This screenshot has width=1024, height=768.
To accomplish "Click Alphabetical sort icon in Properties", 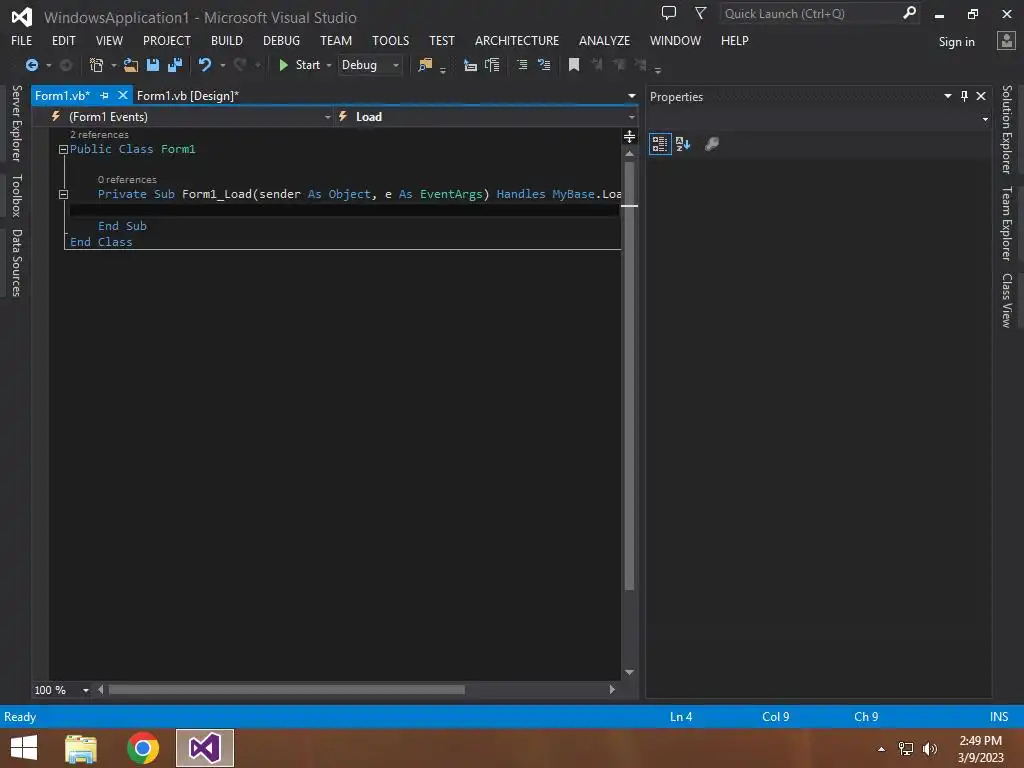I will (683, 144).
